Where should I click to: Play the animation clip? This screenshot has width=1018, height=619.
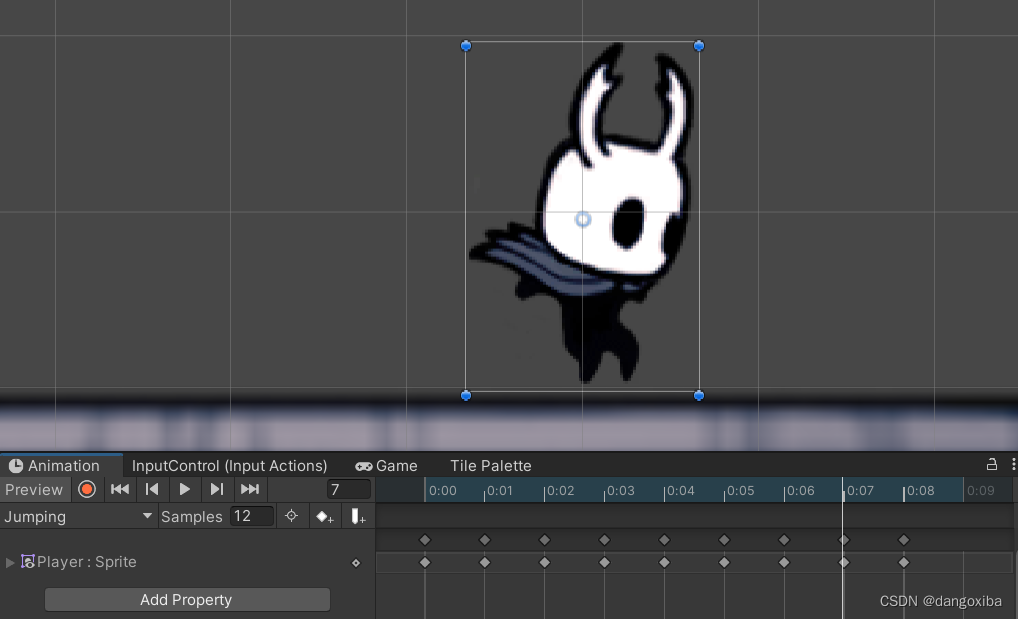184,489
